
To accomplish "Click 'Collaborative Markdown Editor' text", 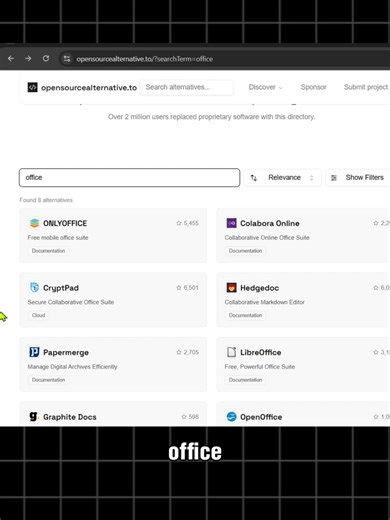I will 265,302.
